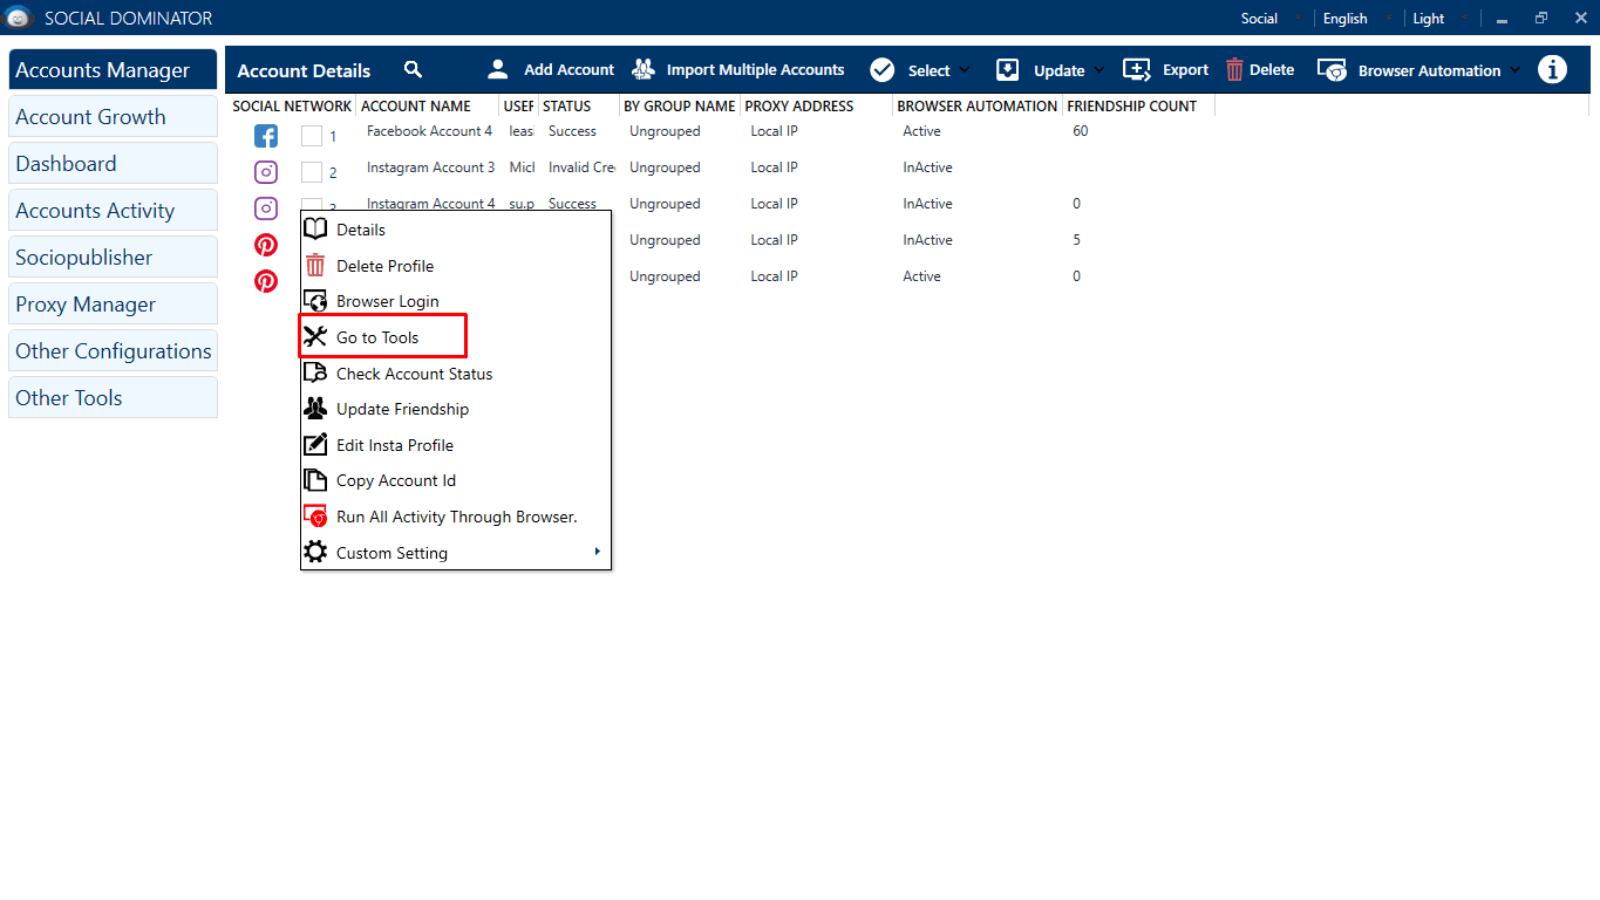The image size is (1600, 900).
Task: Click the Facebook Account 4 name cell
Action: pos(429,131)
